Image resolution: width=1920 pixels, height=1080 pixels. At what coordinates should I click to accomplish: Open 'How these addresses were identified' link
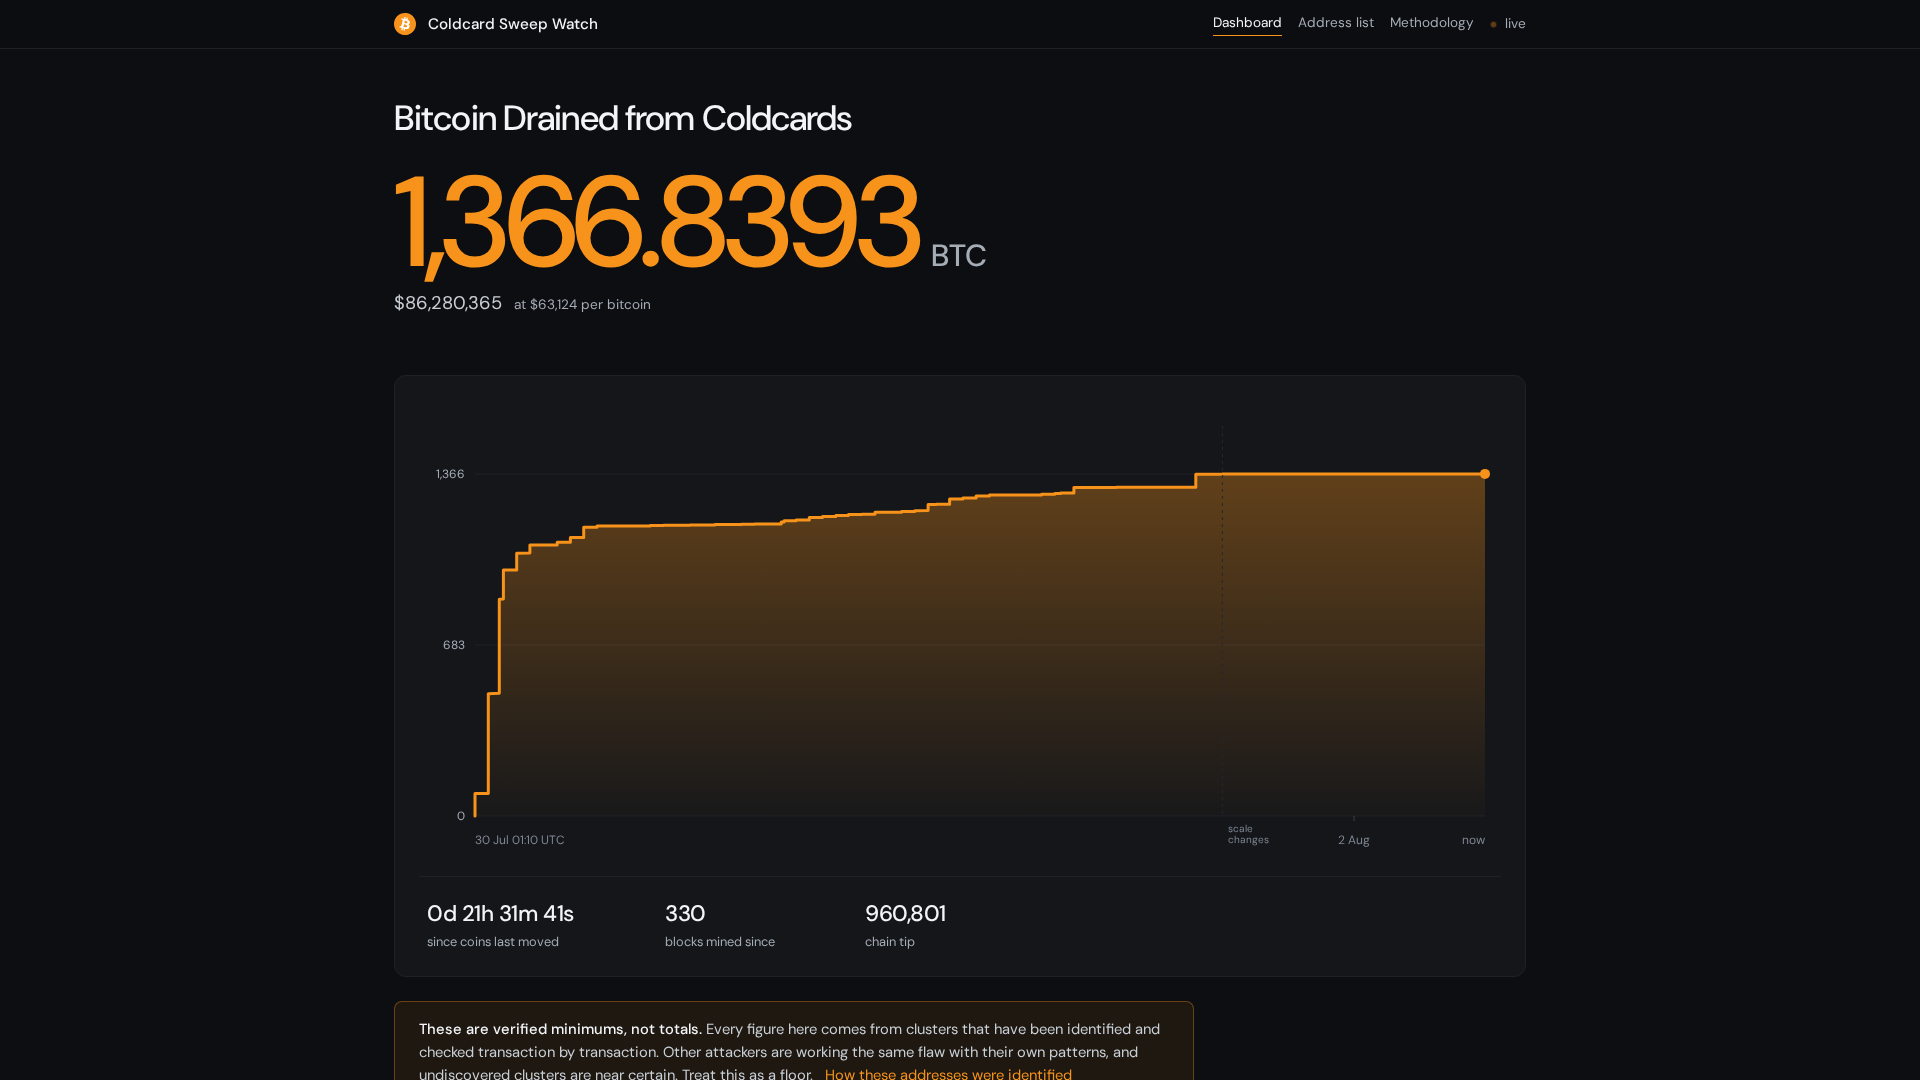[x=948, y=1073]
